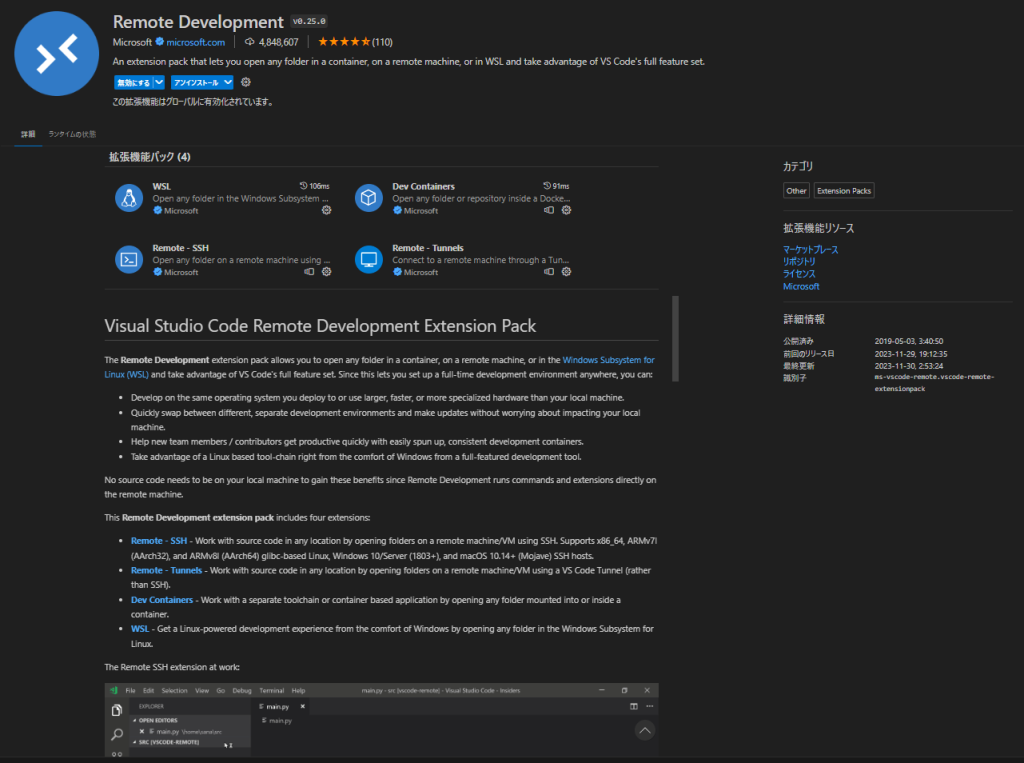Click the Remote - Tunnels monitor icon
Image resolution: width=1024 pixels, height=763 pixels.
[369, 259]
